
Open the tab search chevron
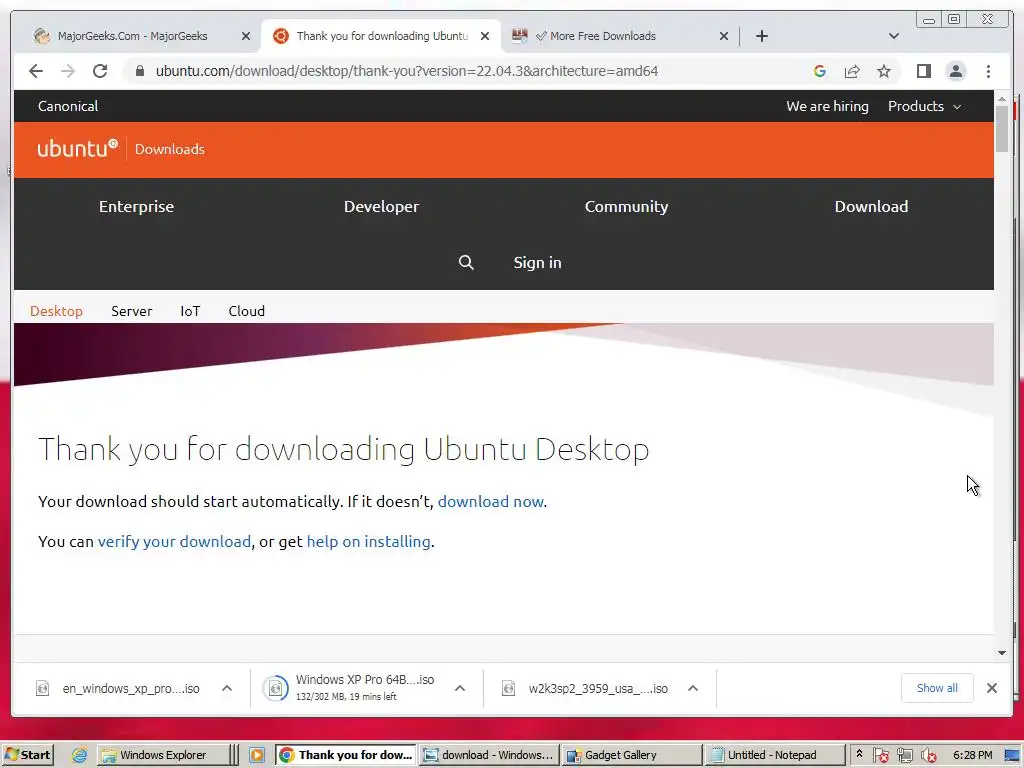point(893,36)
